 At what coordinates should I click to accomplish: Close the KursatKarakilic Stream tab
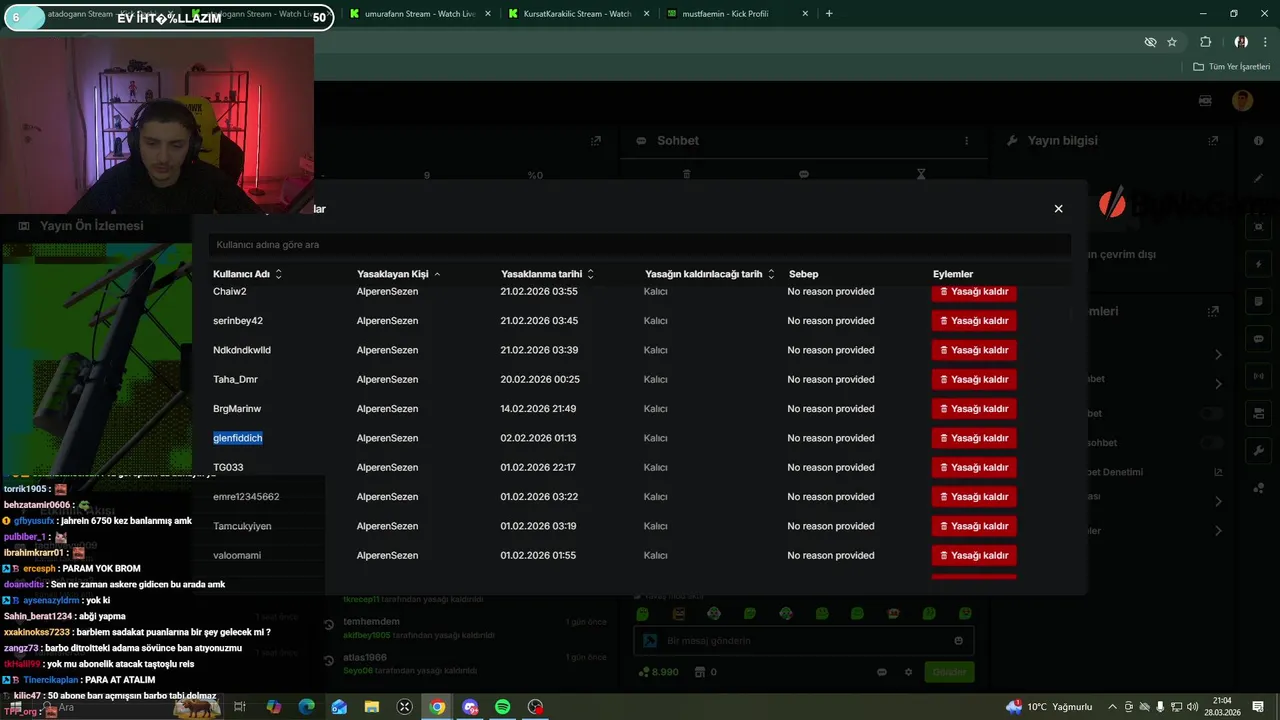pyautogui.click(x=644, y=14)
